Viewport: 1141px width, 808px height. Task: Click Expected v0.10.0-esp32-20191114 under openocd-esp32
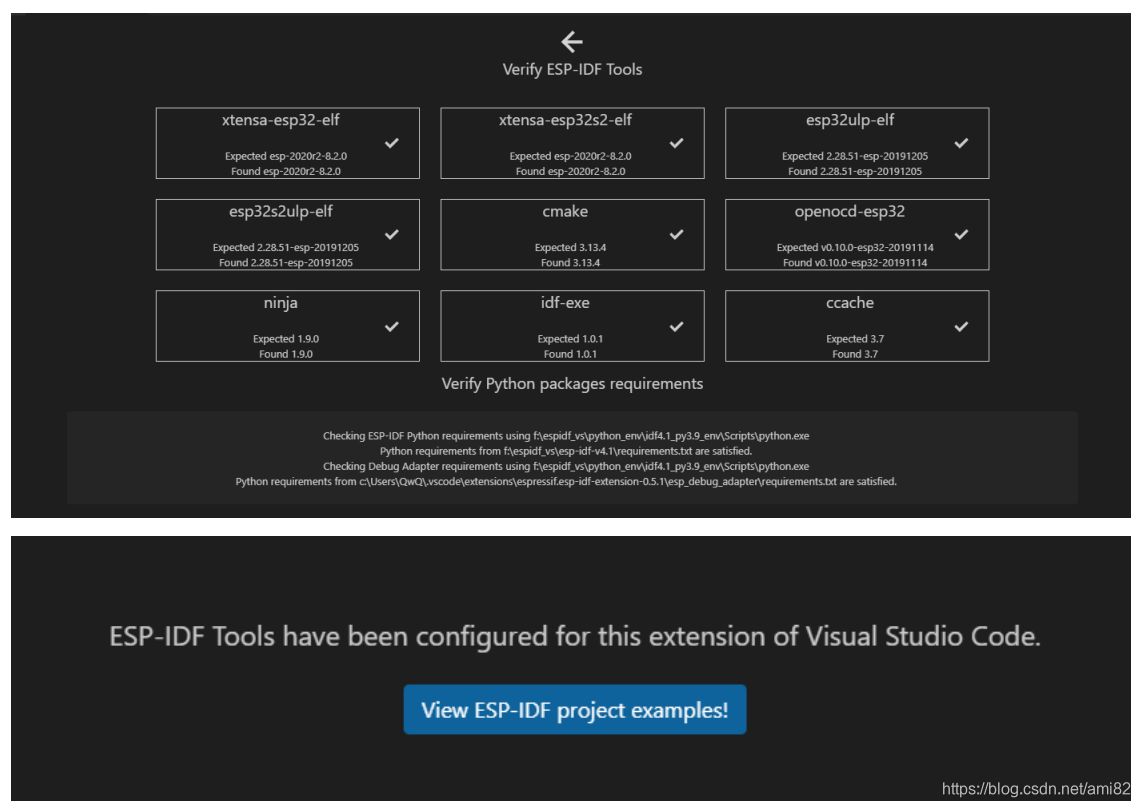(855, 247)
